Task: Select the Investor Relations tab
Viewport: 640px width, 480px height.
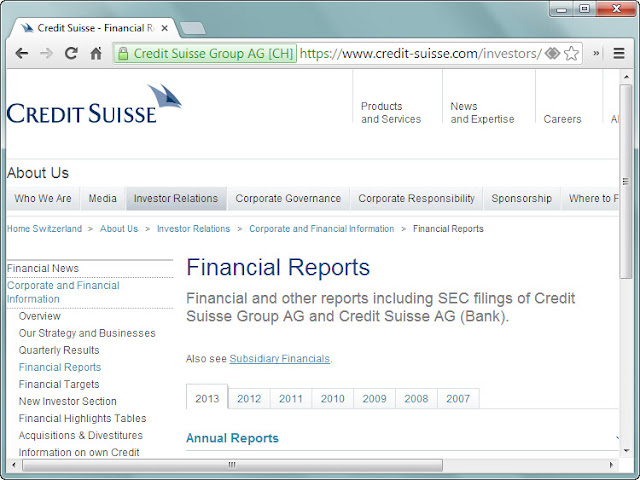Action: click(x=176, y=198)
